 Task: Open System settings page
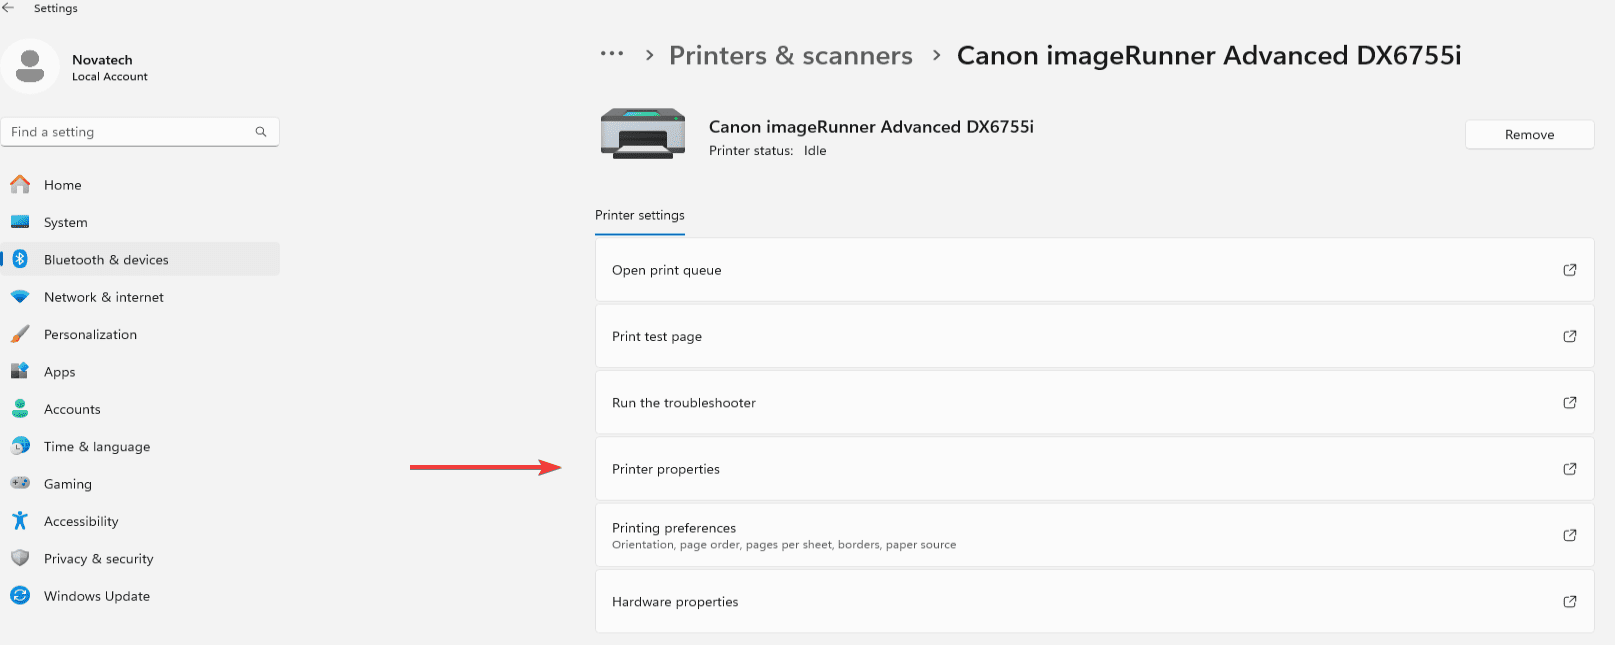(140, 222)
